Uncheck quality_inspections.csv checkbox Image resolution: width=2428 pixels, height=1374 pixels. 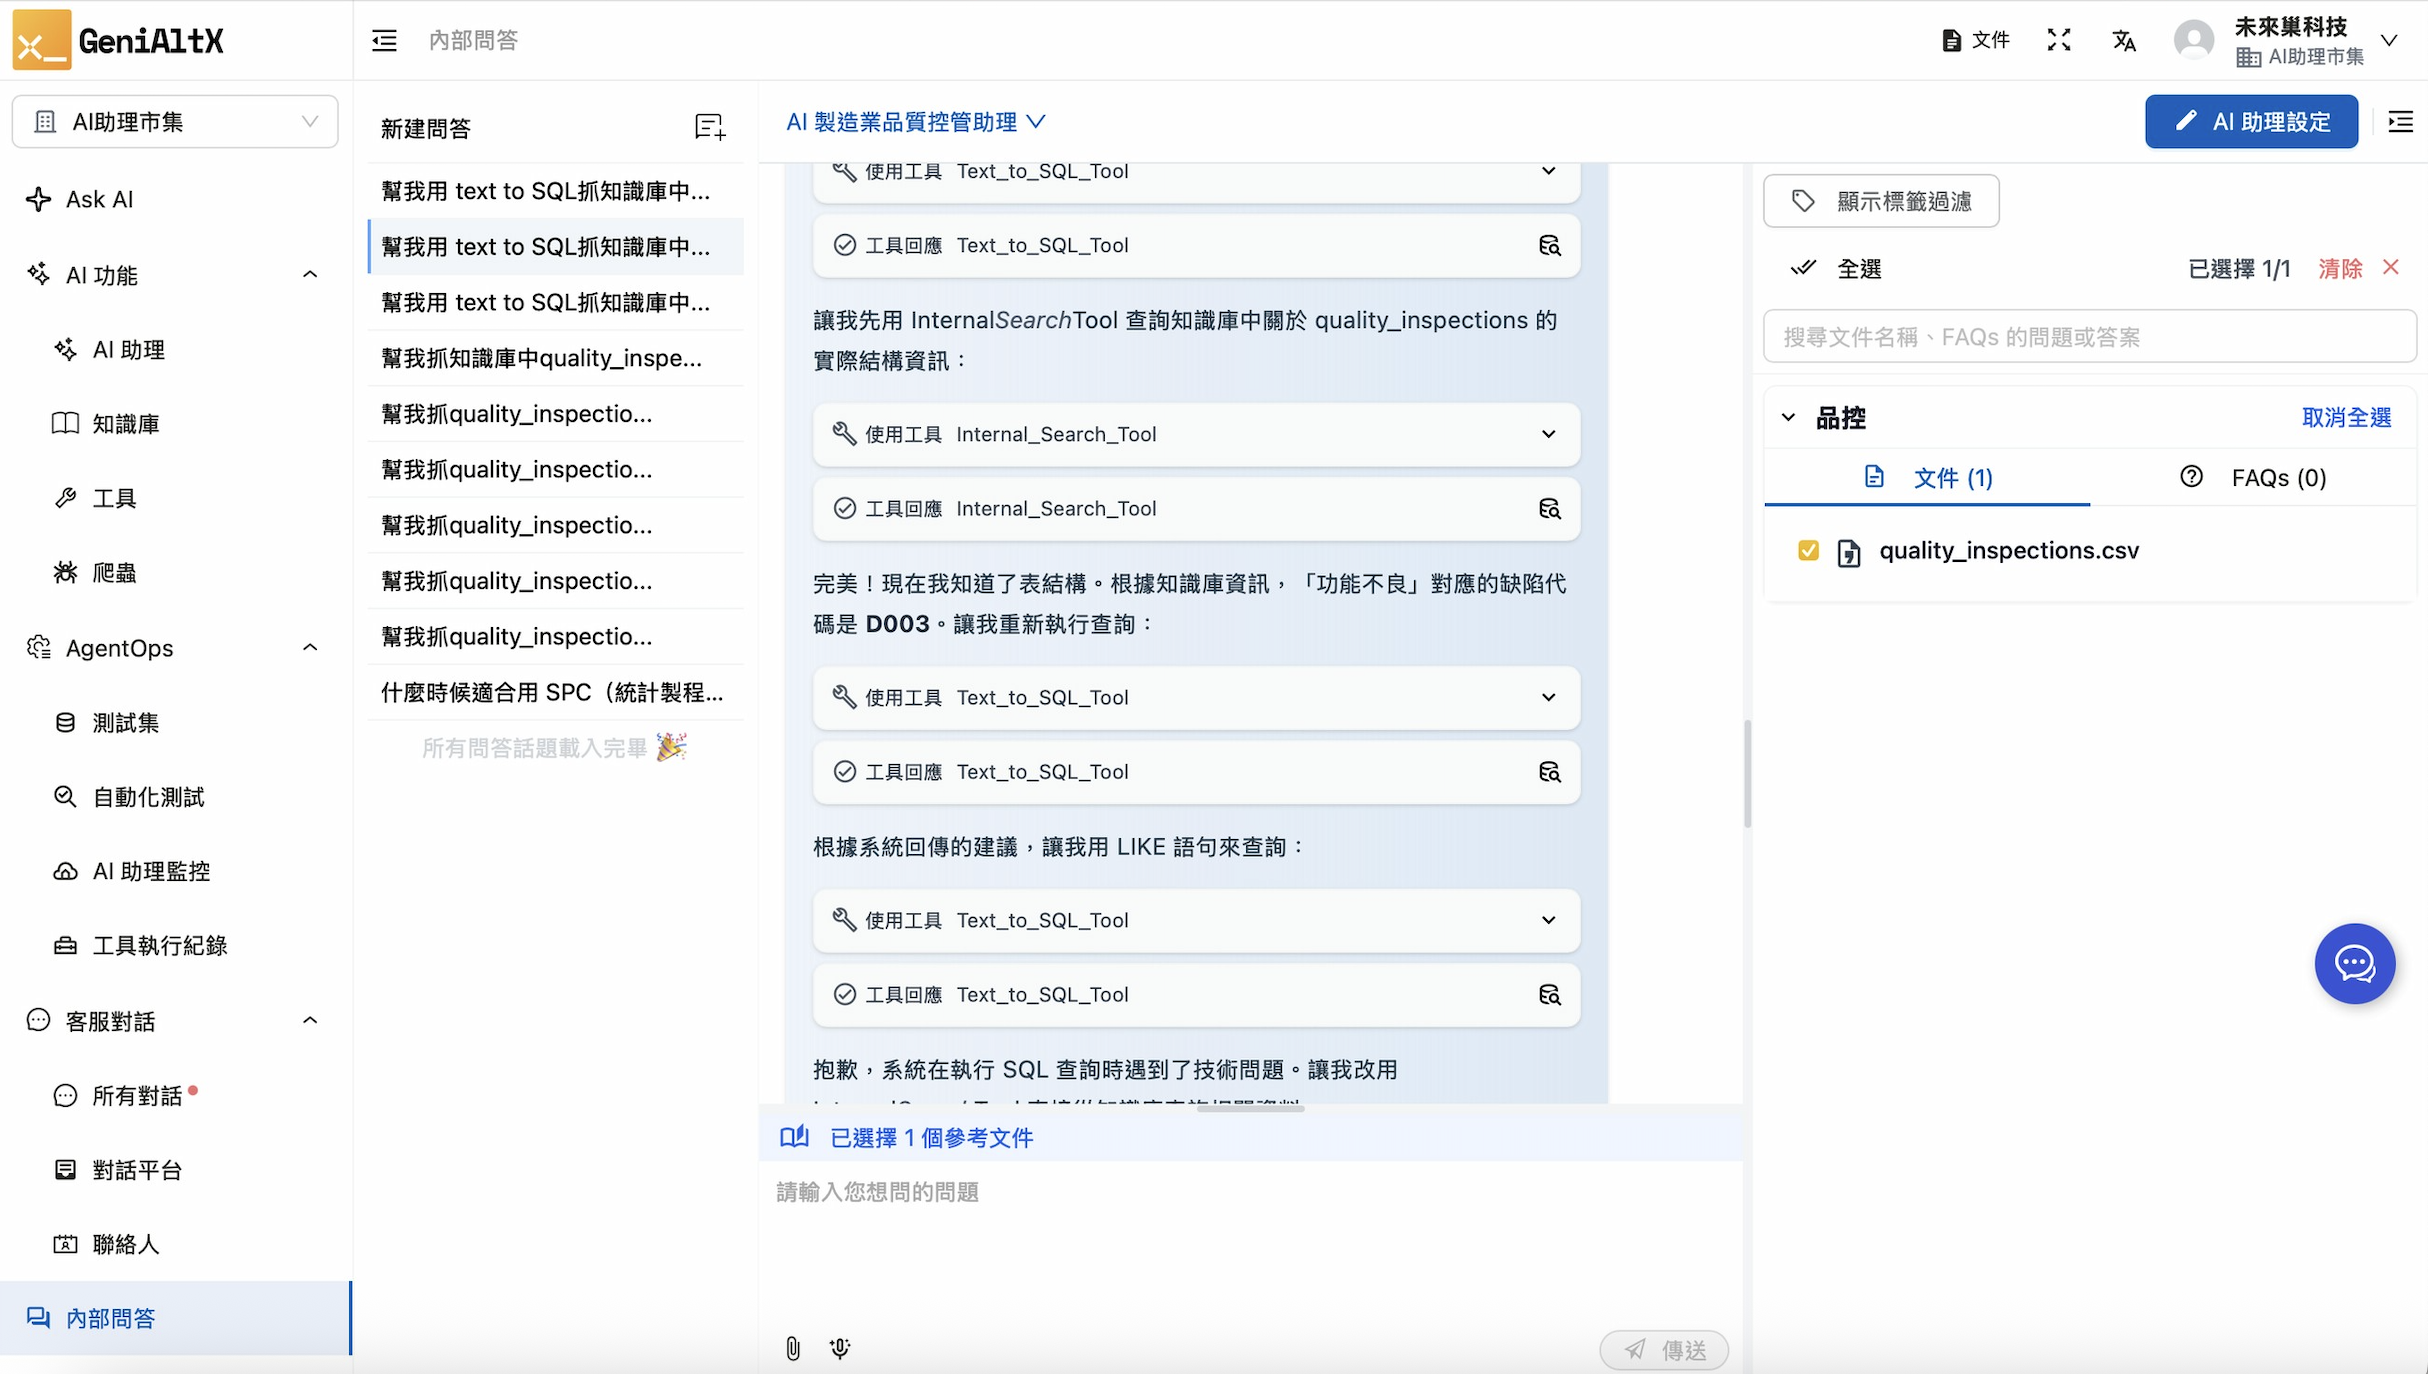tap(1808, 551)
